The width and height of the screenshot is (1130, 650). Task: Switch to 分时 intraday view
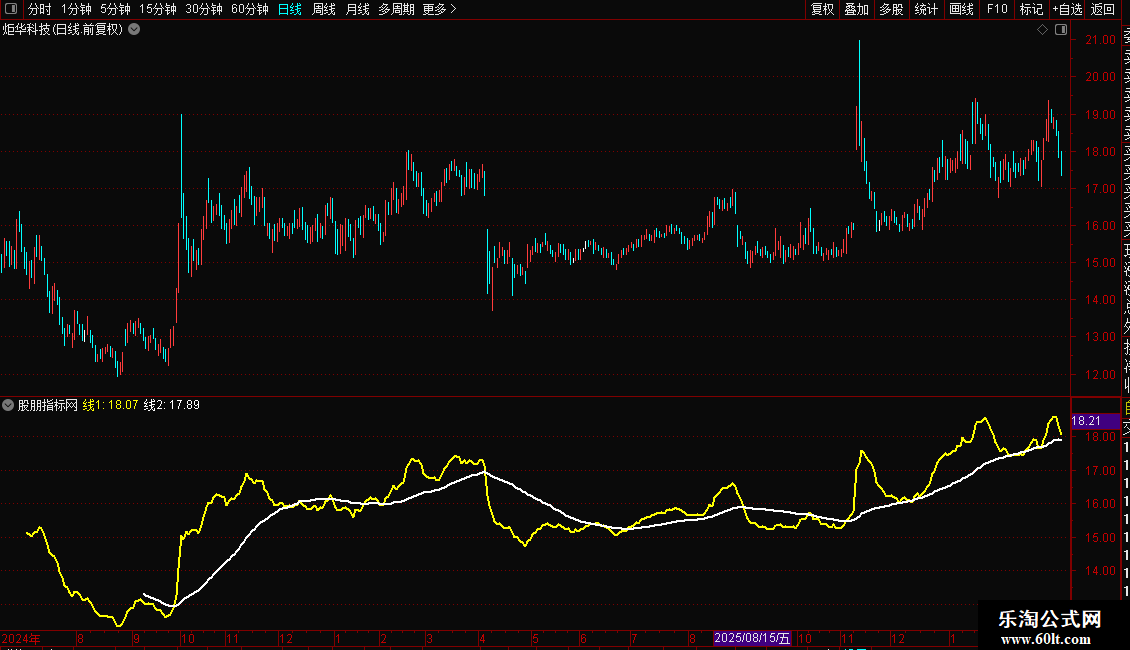click(x=40, y=9)
